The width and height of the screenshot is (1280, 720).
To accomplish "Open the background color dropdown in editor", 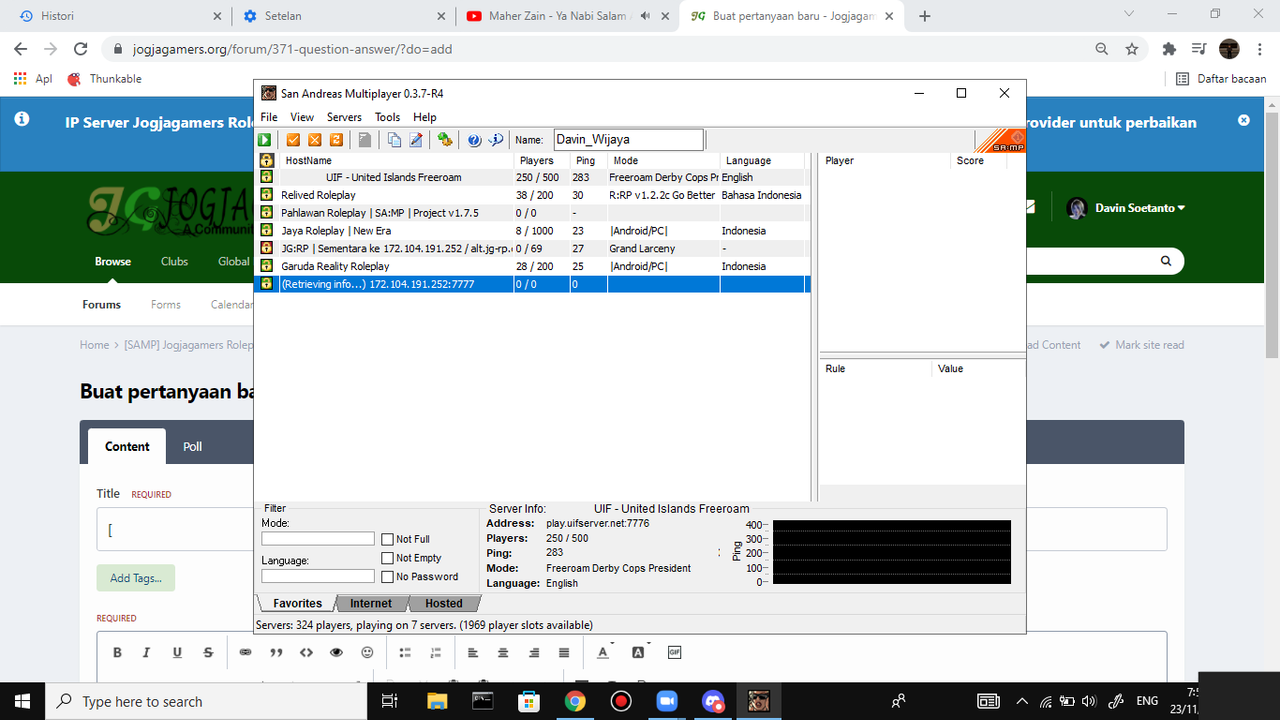I will (x=640, y=652).
